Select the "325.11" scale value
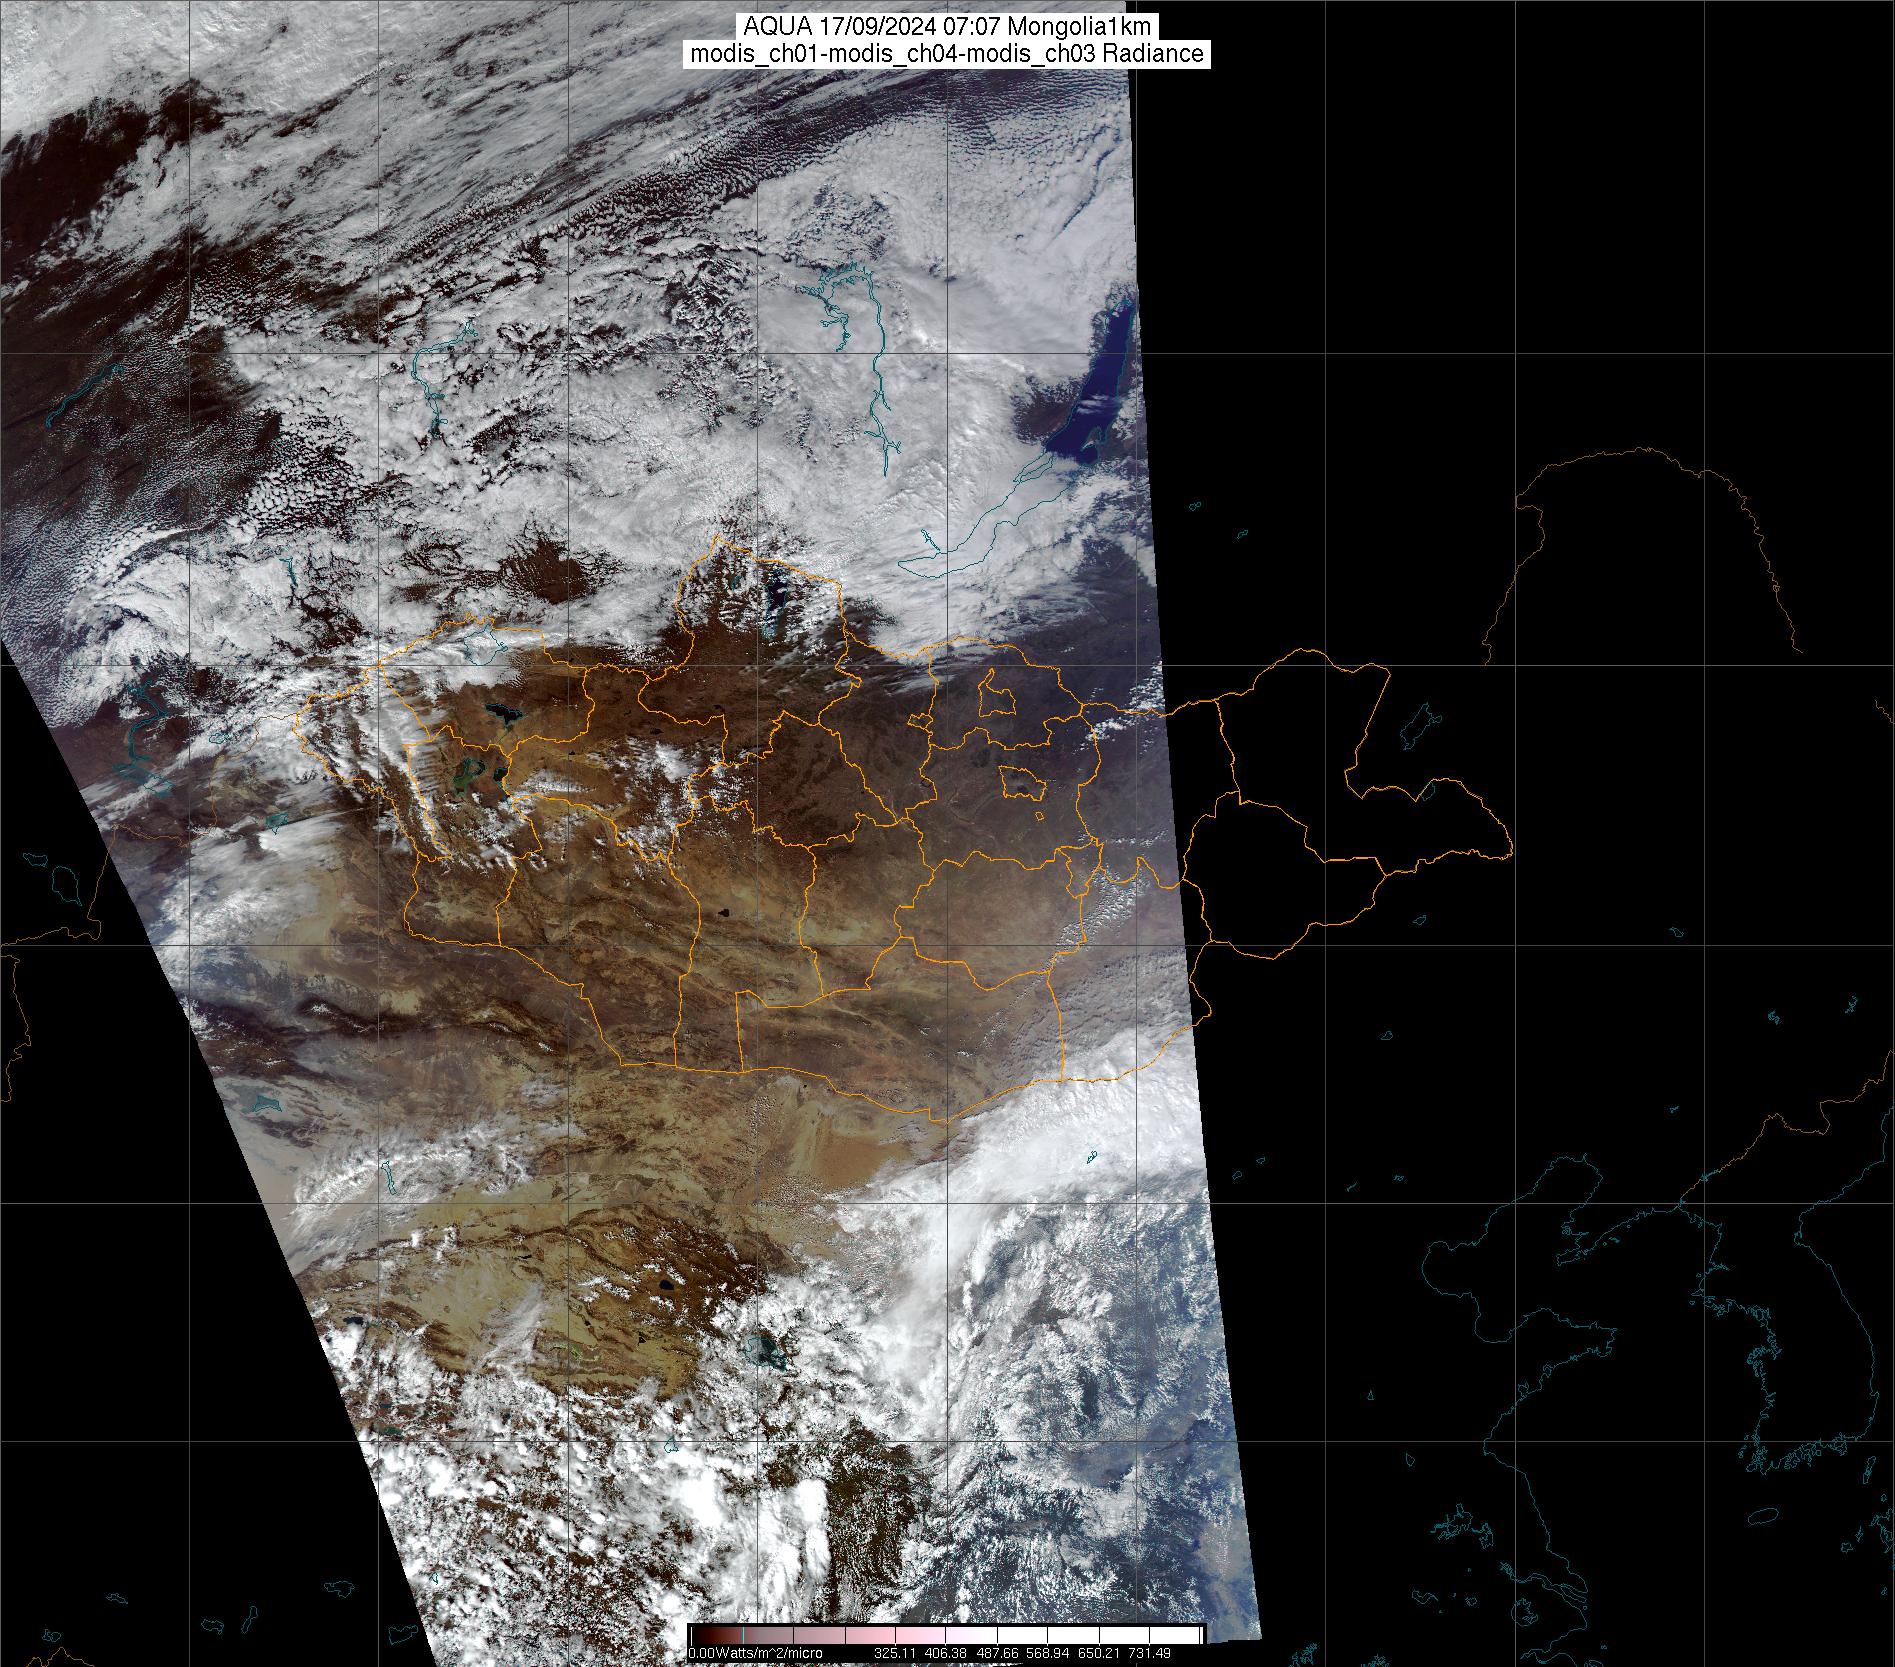This screenshot has height=1667, width=1895. [x=896, y=1654]
